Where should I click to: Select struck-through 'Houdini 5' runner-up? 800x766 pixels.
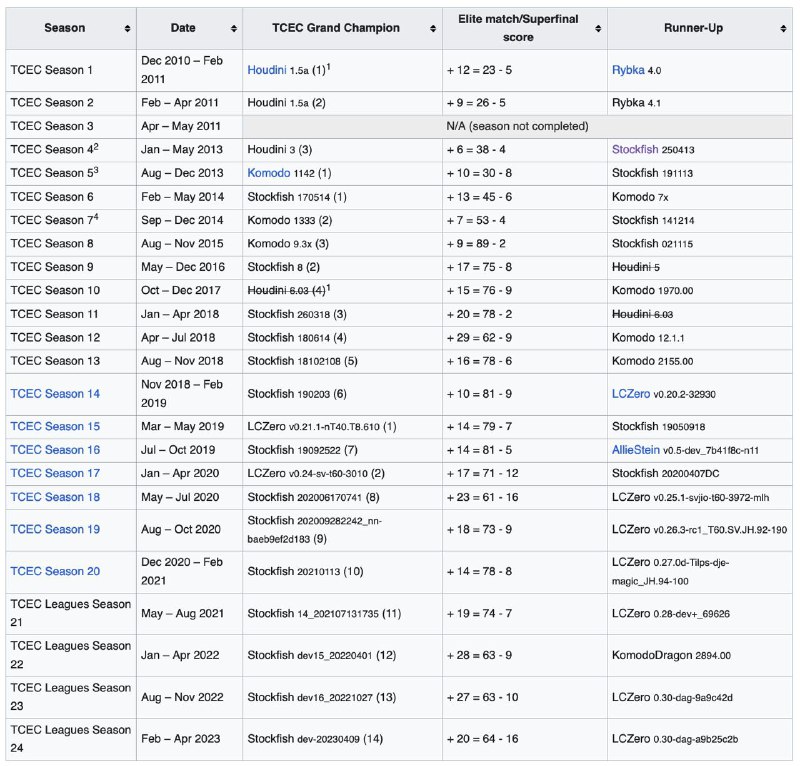636,267
